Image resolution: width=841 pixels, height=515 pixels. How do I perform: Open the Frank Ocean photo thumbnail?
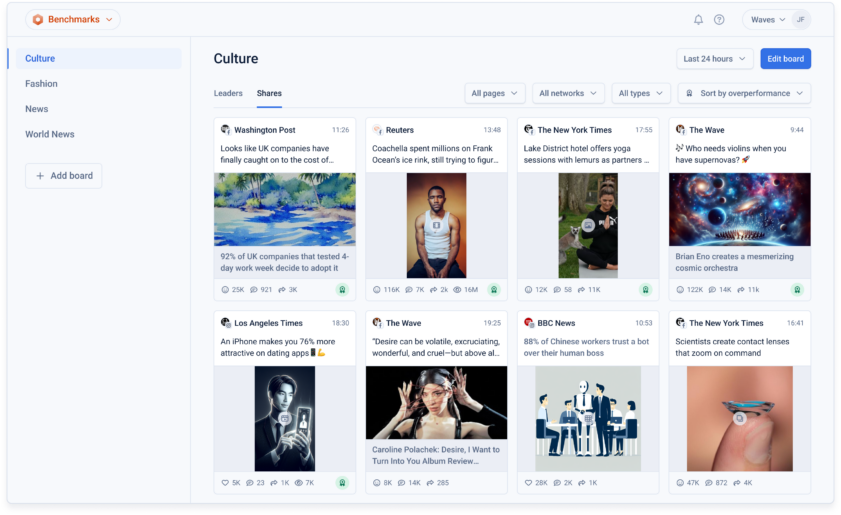point(436,225)
